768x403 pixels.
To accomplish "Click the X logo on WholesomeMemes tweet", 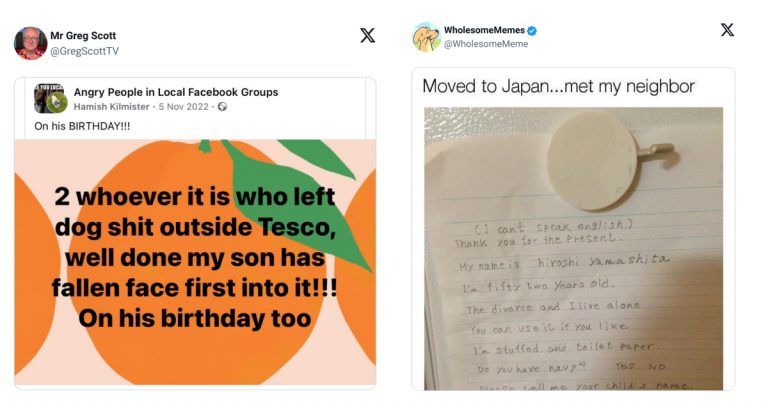I will coord(727,30).
